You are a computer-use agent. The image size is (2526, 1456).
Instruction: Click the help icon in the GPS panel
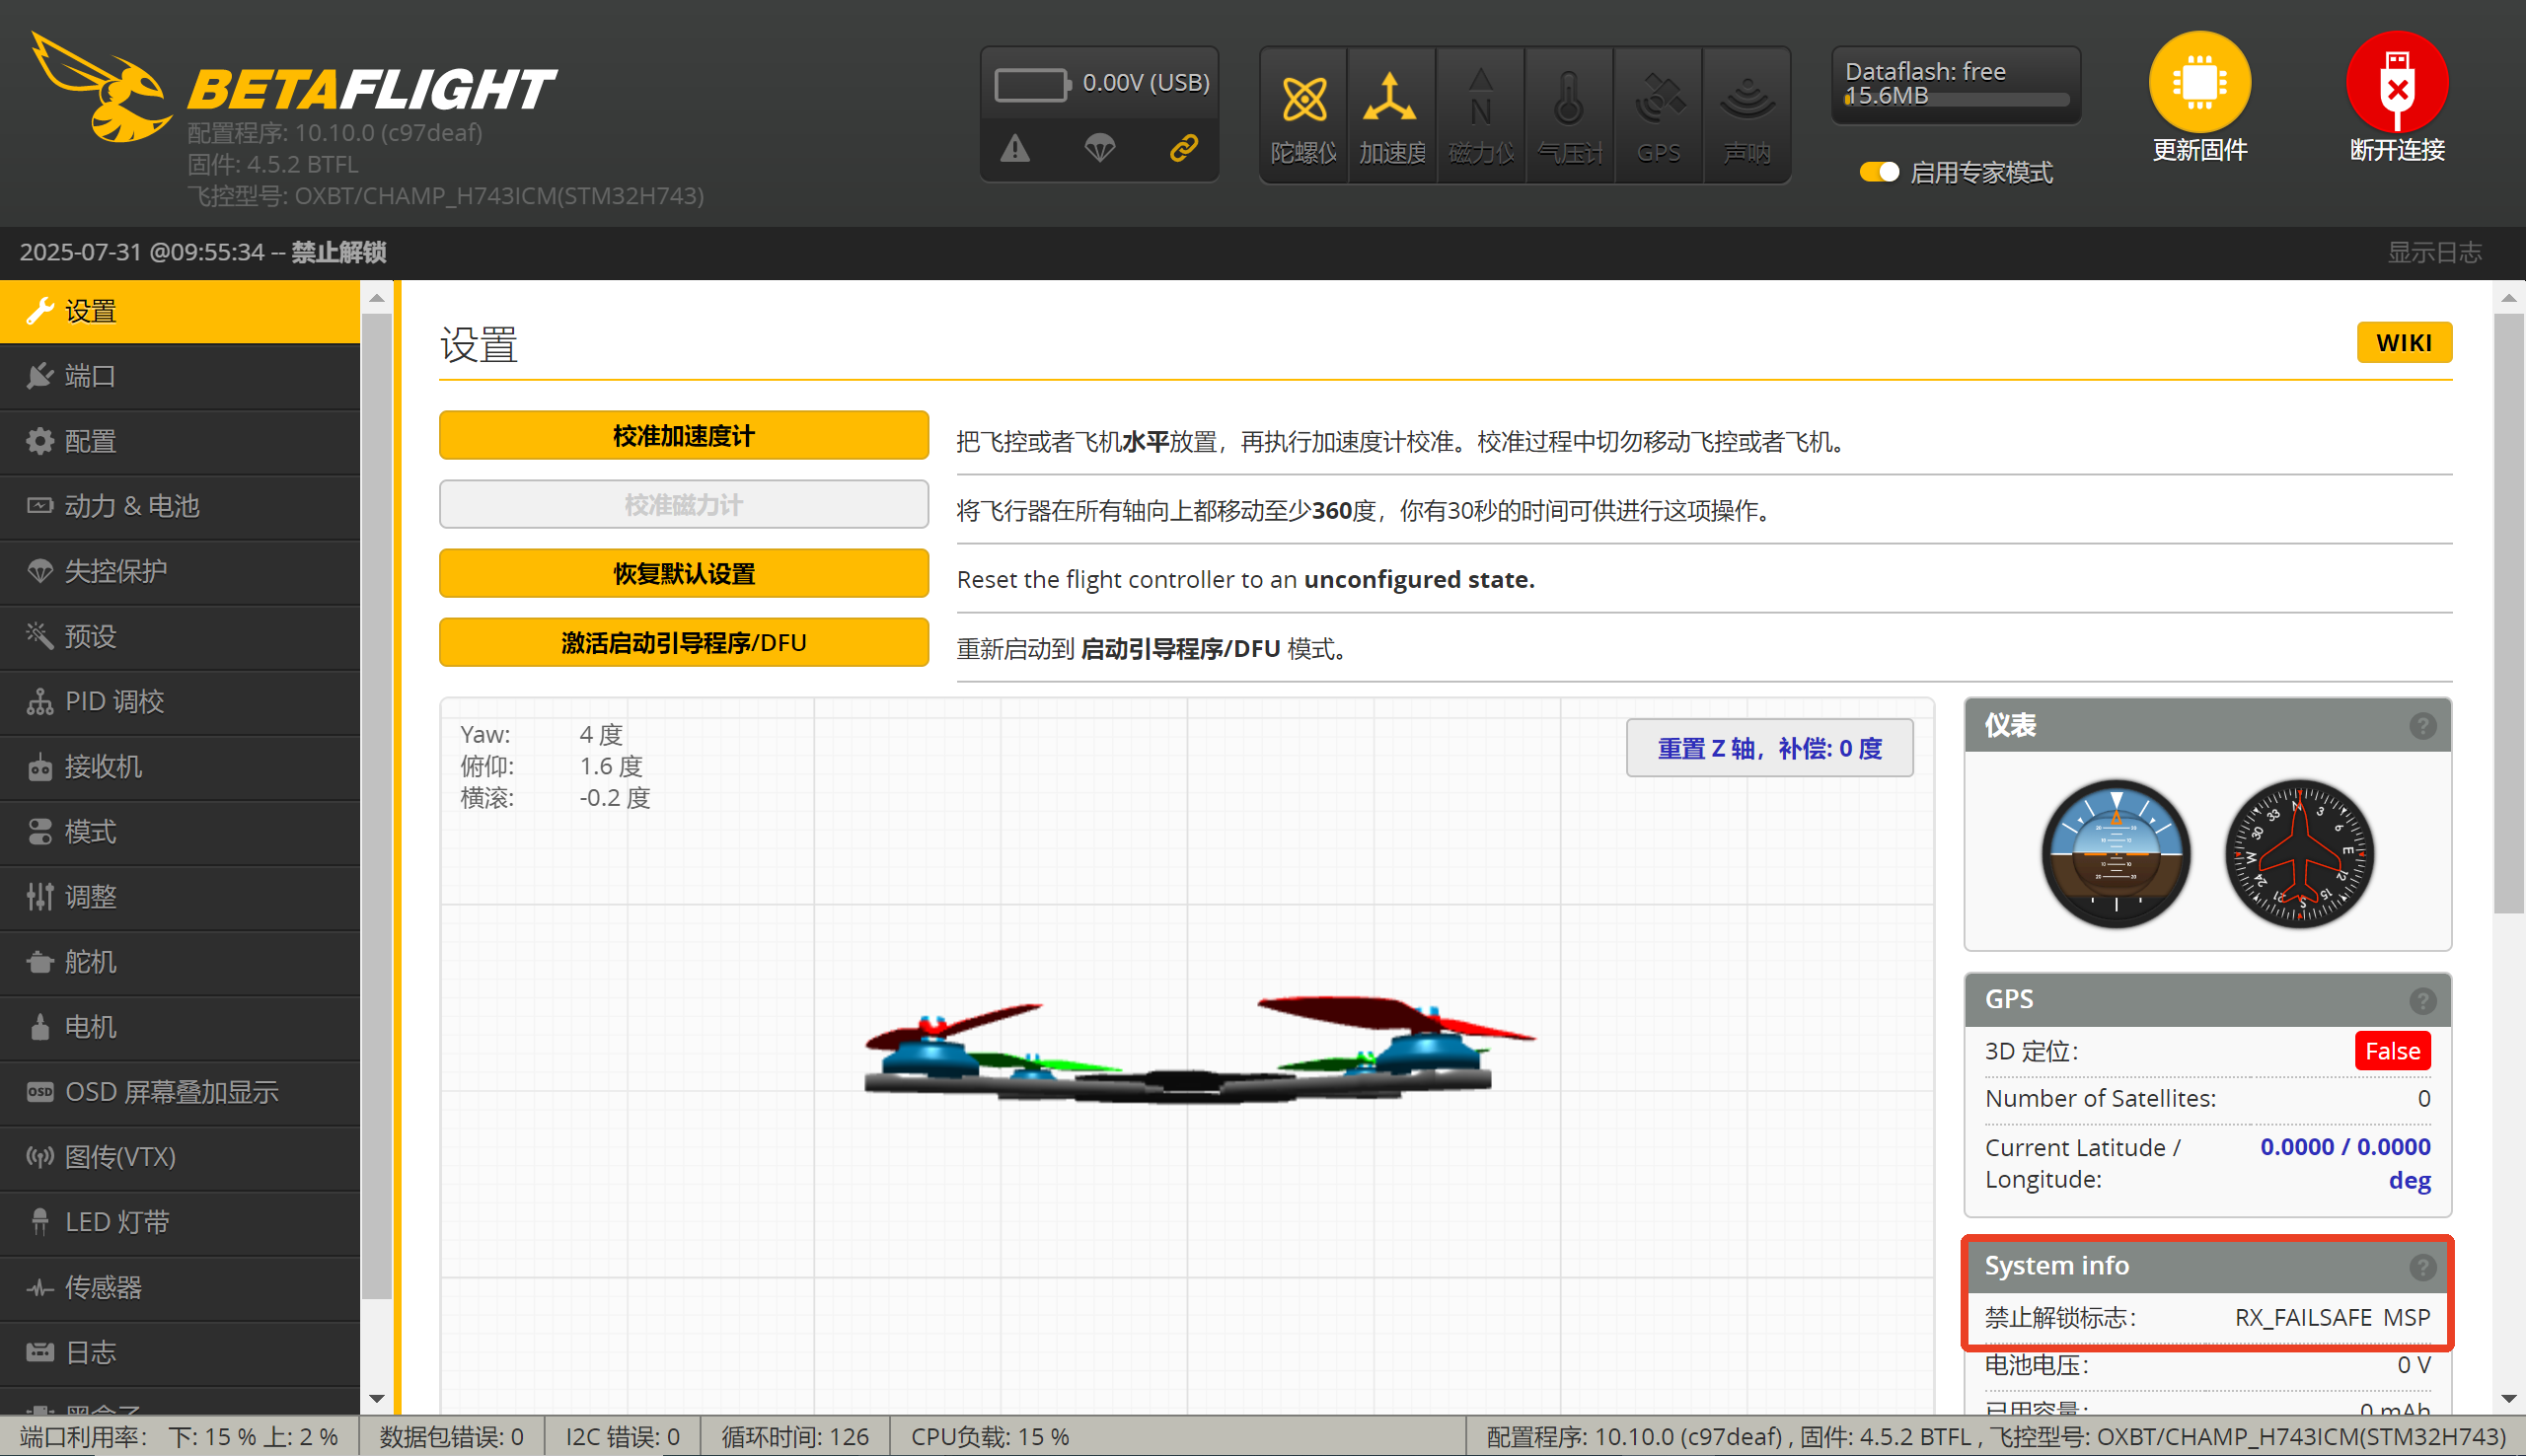(2421, 1000)
